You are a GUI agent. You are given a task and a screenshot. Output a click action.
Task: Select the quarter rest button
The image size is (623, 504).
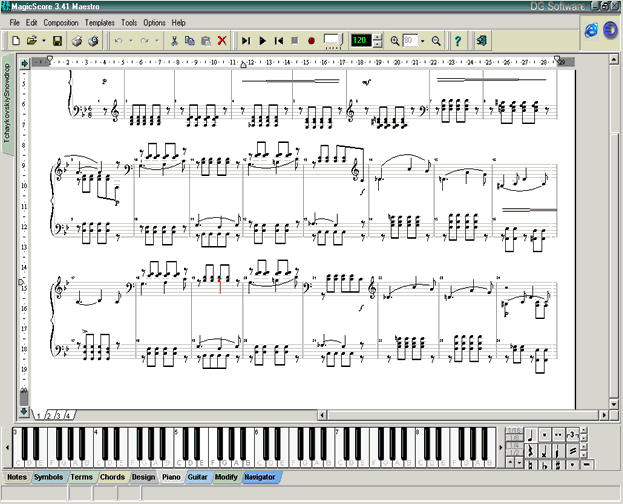click(x=530, y=451)
